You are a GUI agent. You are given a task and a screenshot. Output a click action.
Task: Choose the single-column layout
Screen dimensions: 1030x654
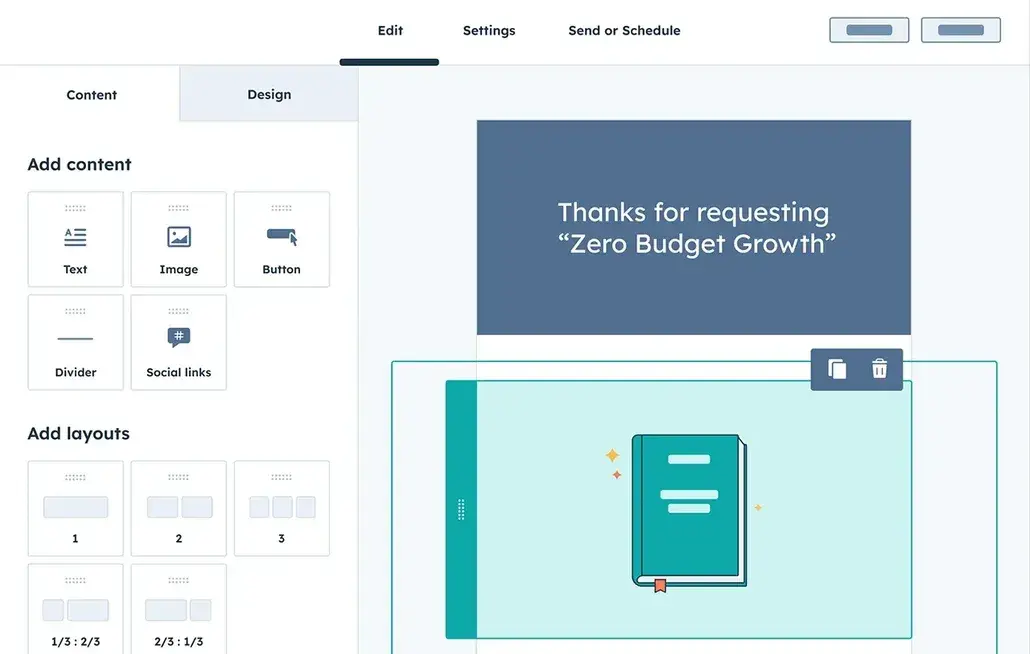pyautogui.click(x=75, y=507)
